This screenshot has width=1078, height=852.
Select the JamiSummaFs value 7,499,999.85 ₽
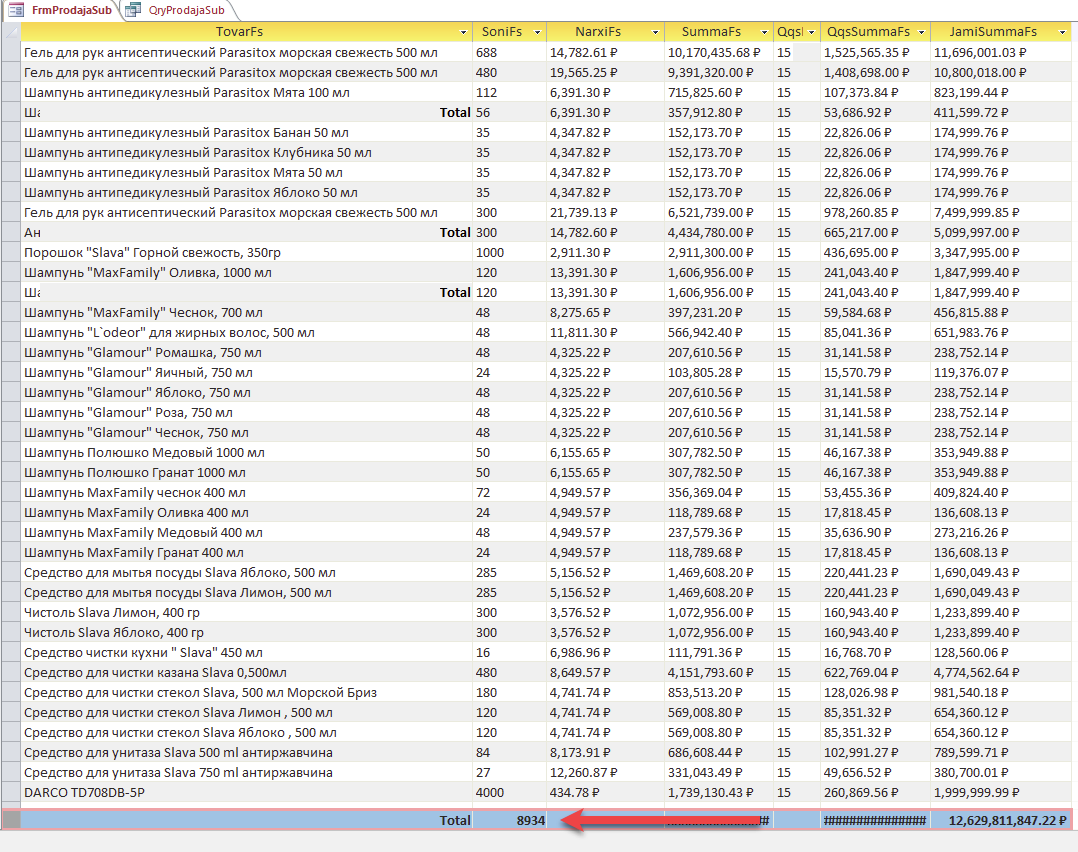click(976, 212)
